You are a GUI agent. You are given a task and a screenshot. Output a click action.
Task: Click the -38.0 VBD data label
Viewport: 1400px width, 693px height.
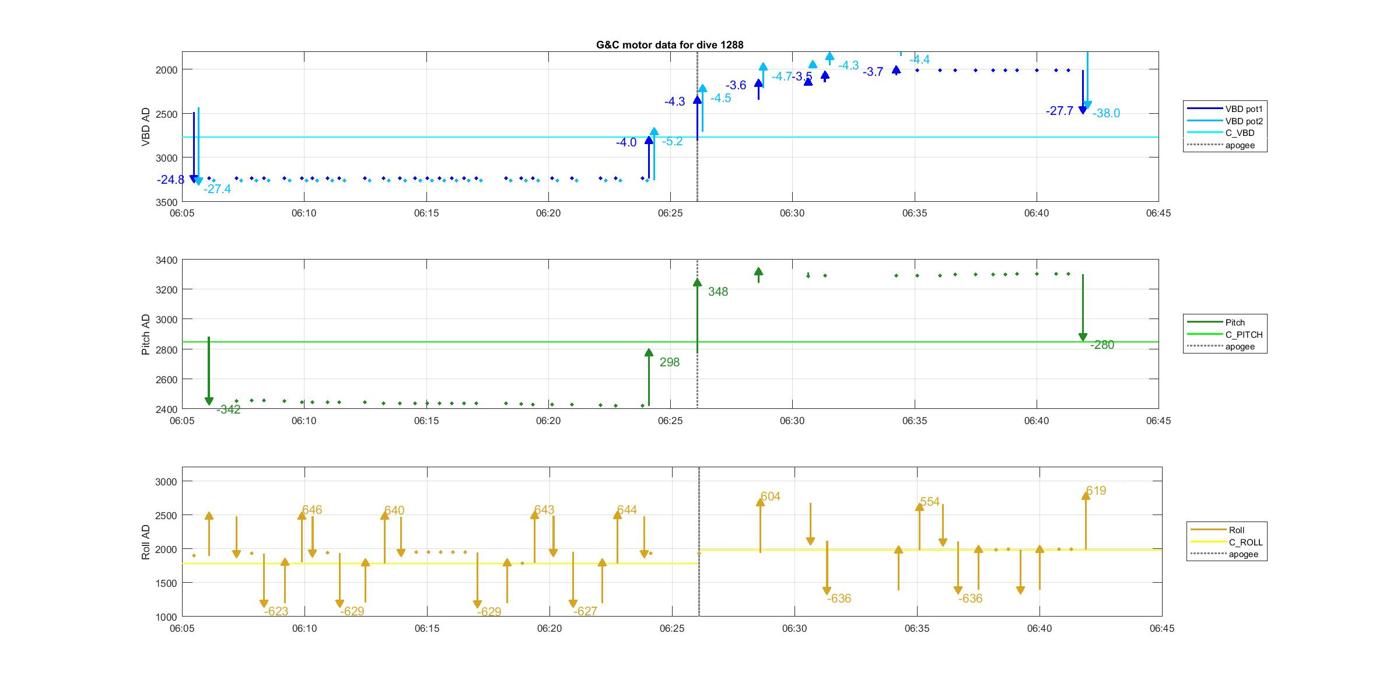[x=1106, y=114]
